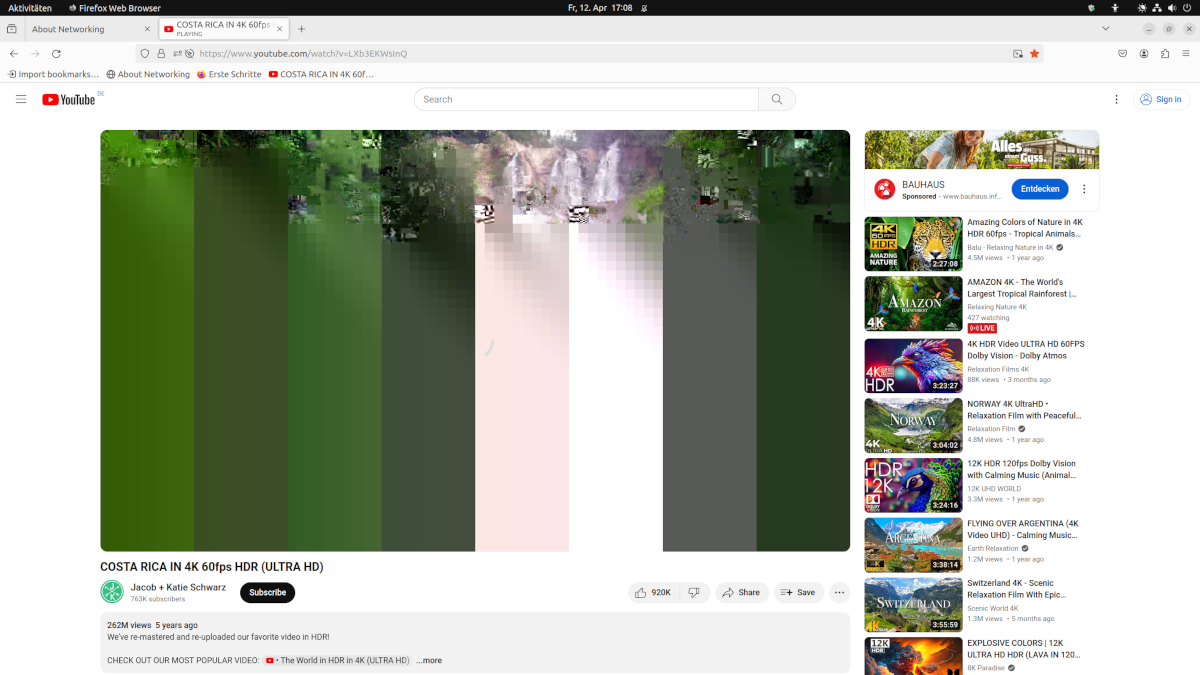Screen dimensions: 1200x675
Task: Click the Share button
Action: click(742, 593)
